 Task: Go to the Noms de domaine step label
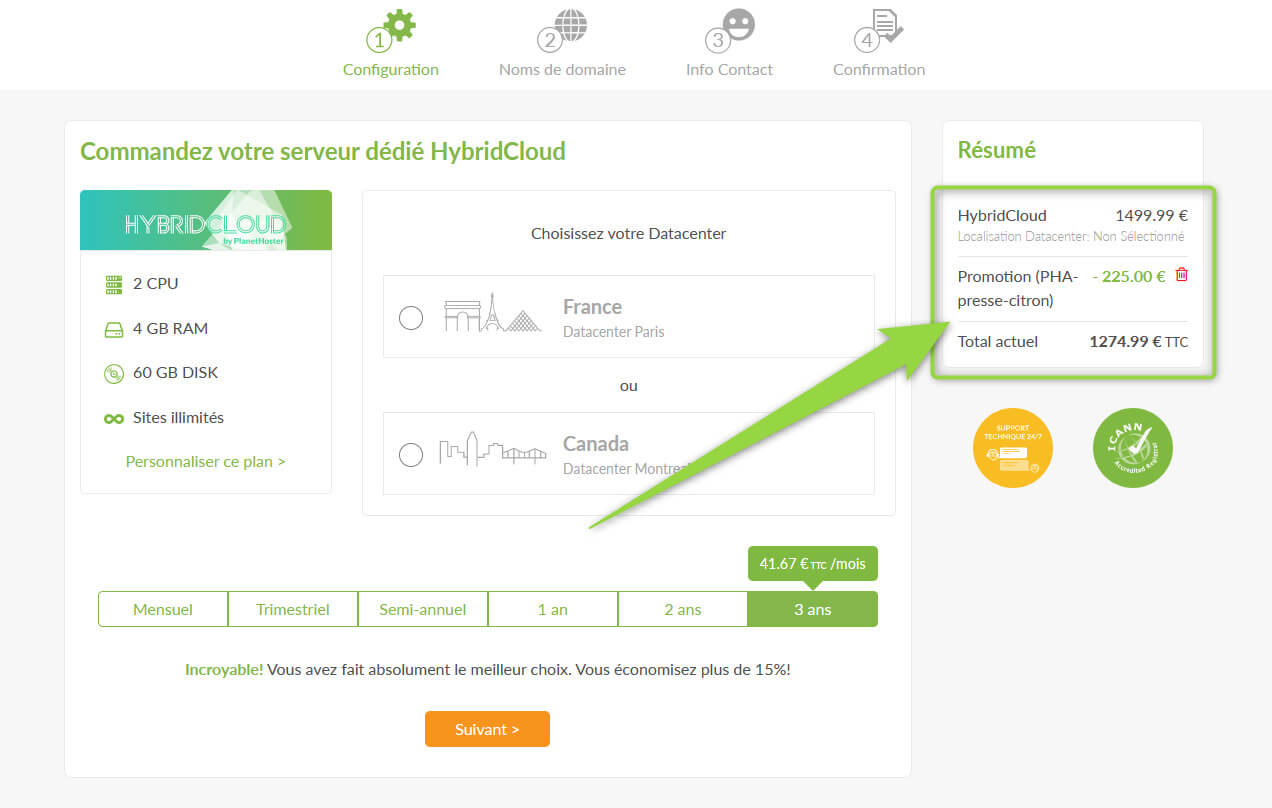(x=562, y=70)
